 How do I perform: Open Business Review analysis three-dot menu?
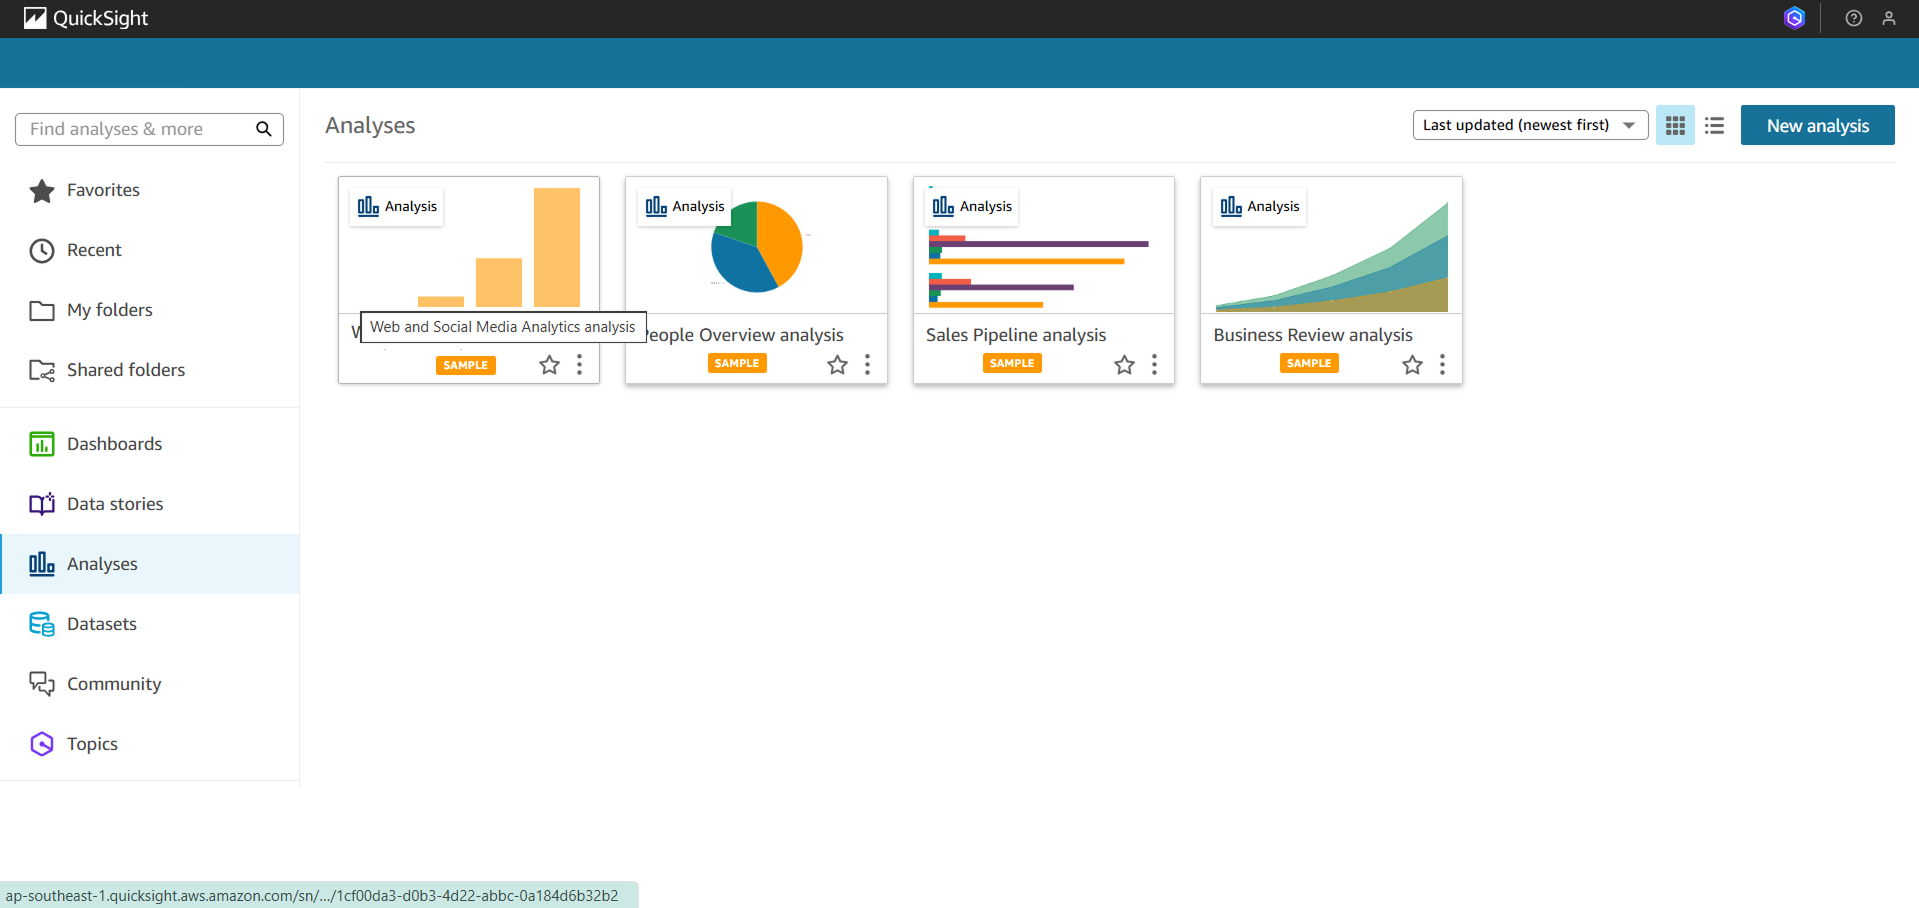pyautogui.click(x=1441, y=365)
